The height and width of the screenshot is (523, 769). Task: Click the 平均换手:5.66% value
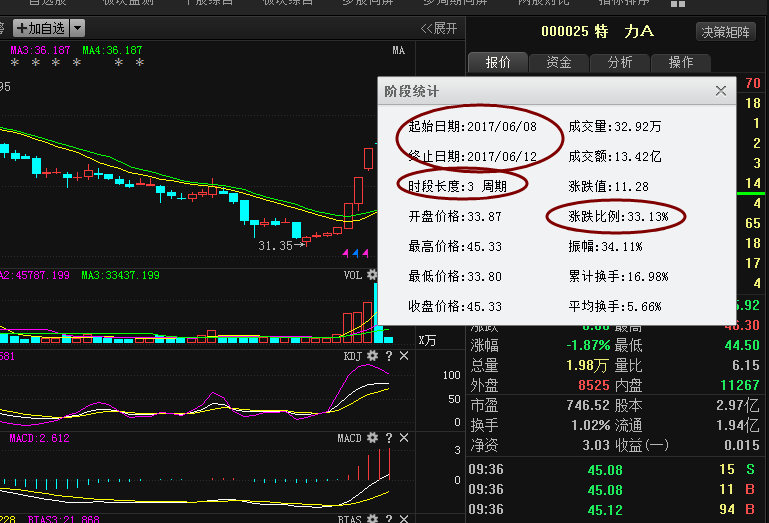pyautogui.click(x=615, y=307)
